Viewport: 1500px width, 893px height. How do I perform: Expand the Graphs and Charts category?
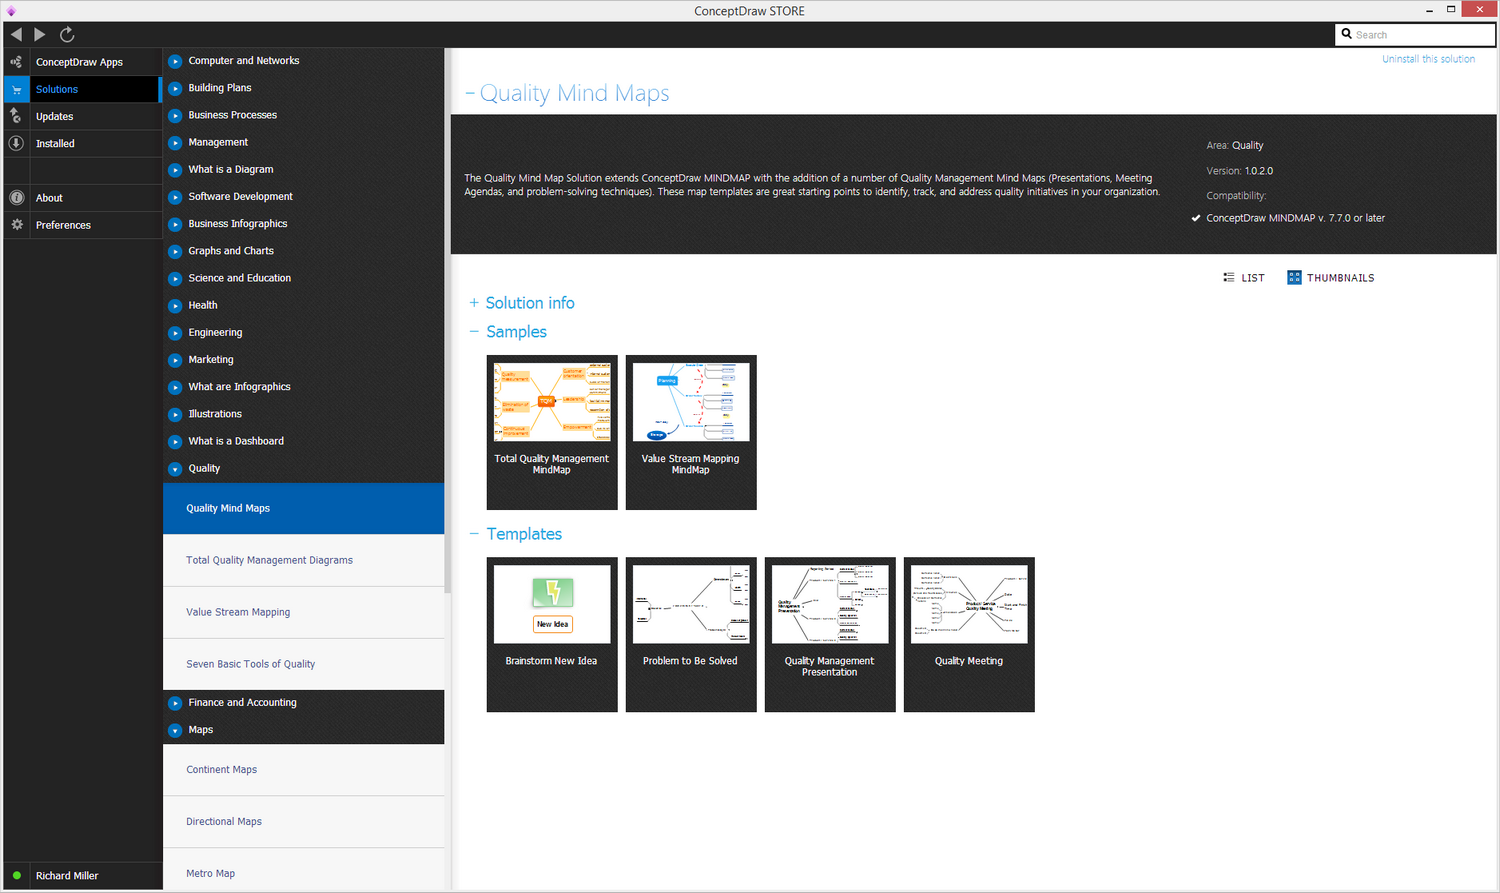click(175, 251)
